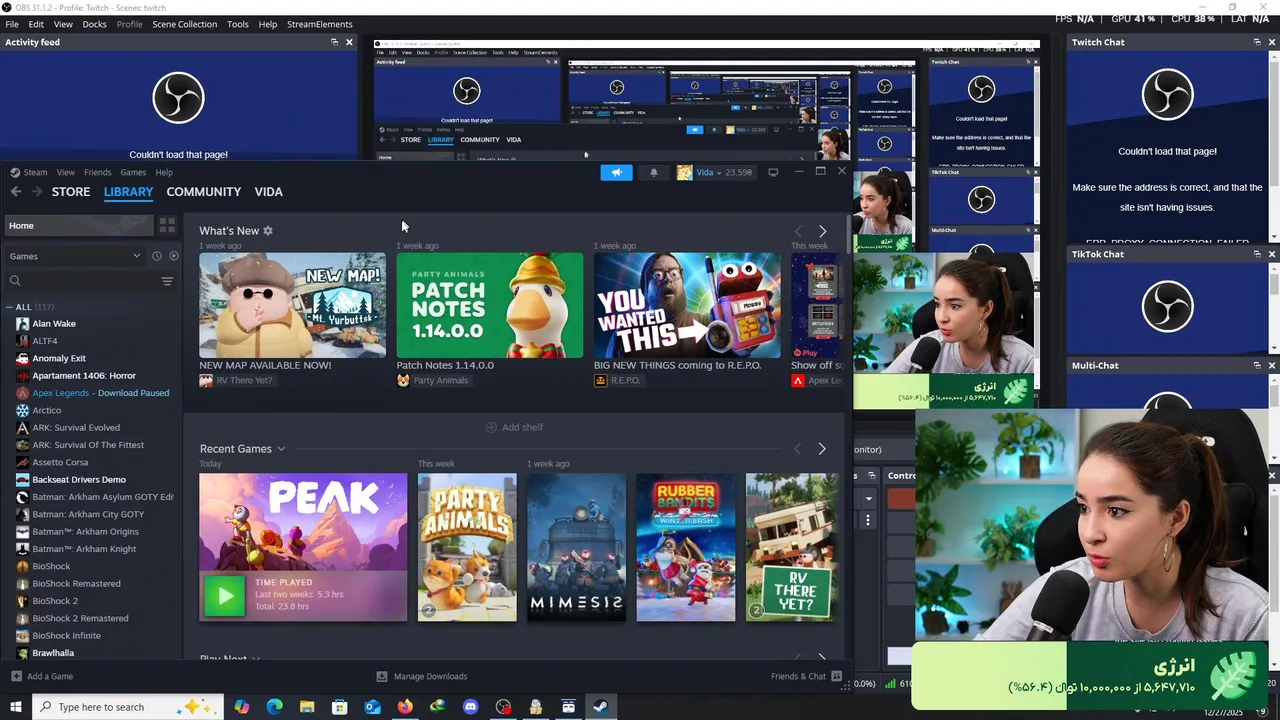
Task: Open the Recent Games shelf dropdown
Action: pyautogui.click(x=281, y=449)
